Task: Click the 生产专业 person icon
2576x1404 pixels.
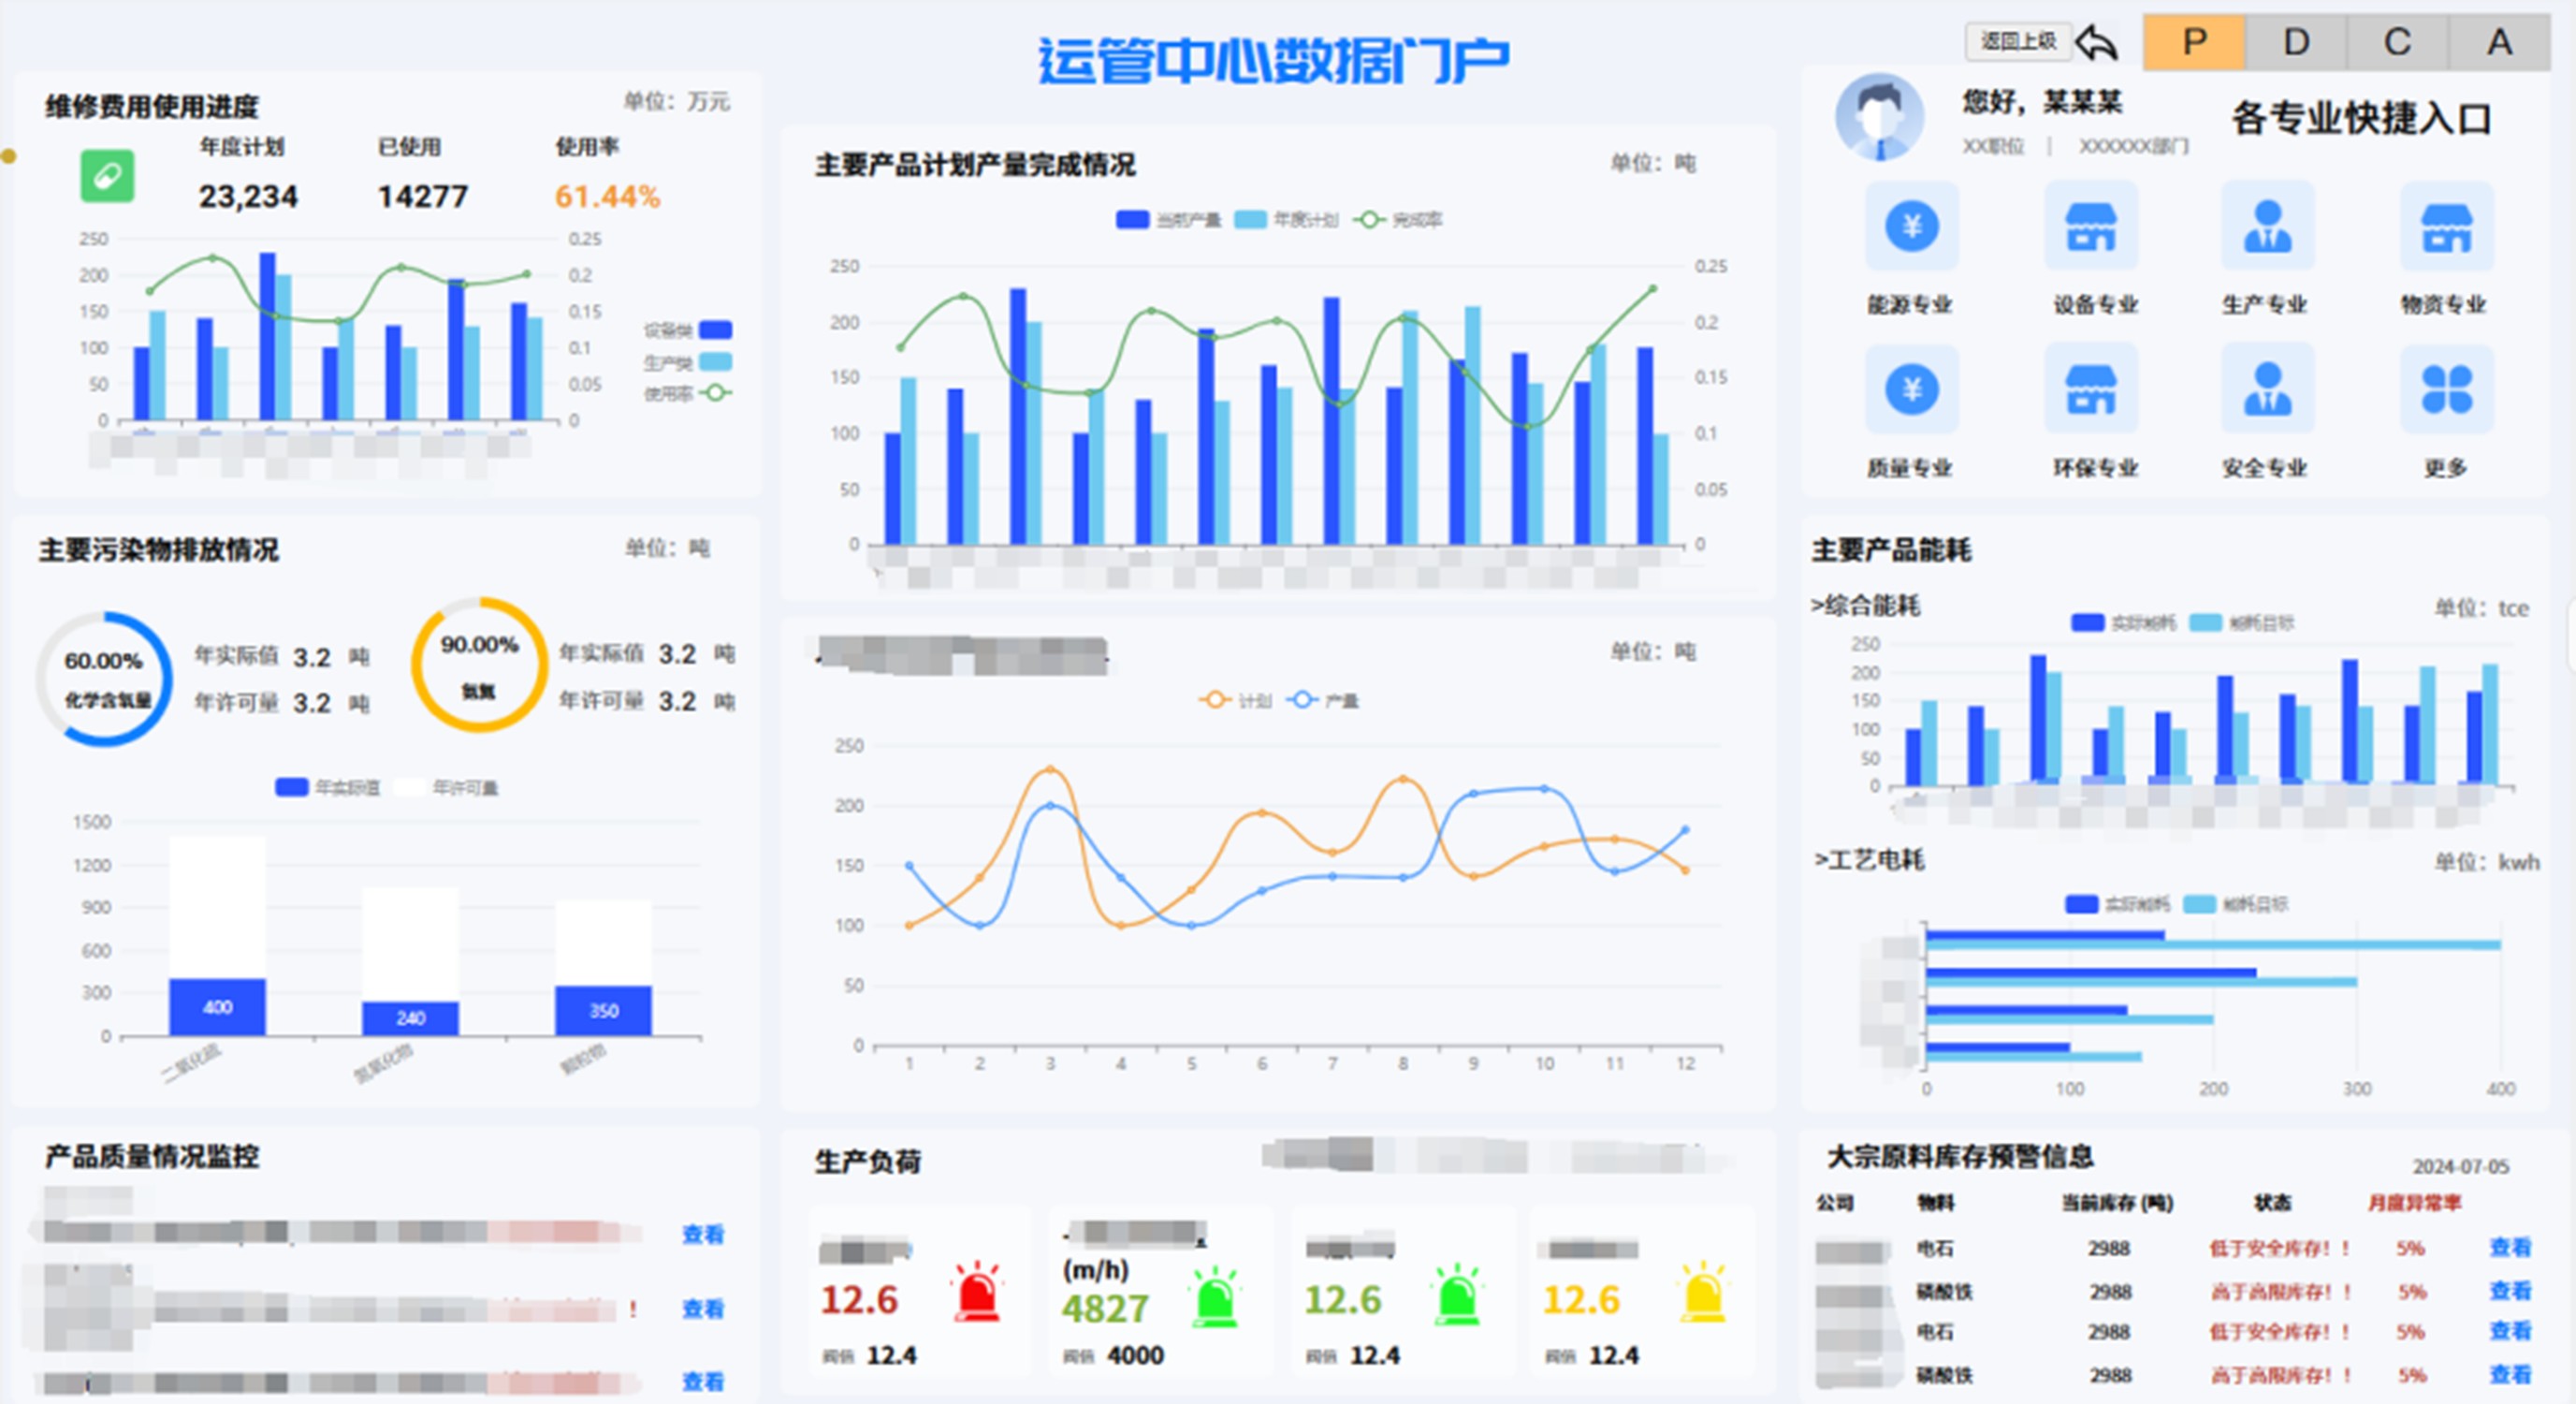Action: pos(2267,227)
